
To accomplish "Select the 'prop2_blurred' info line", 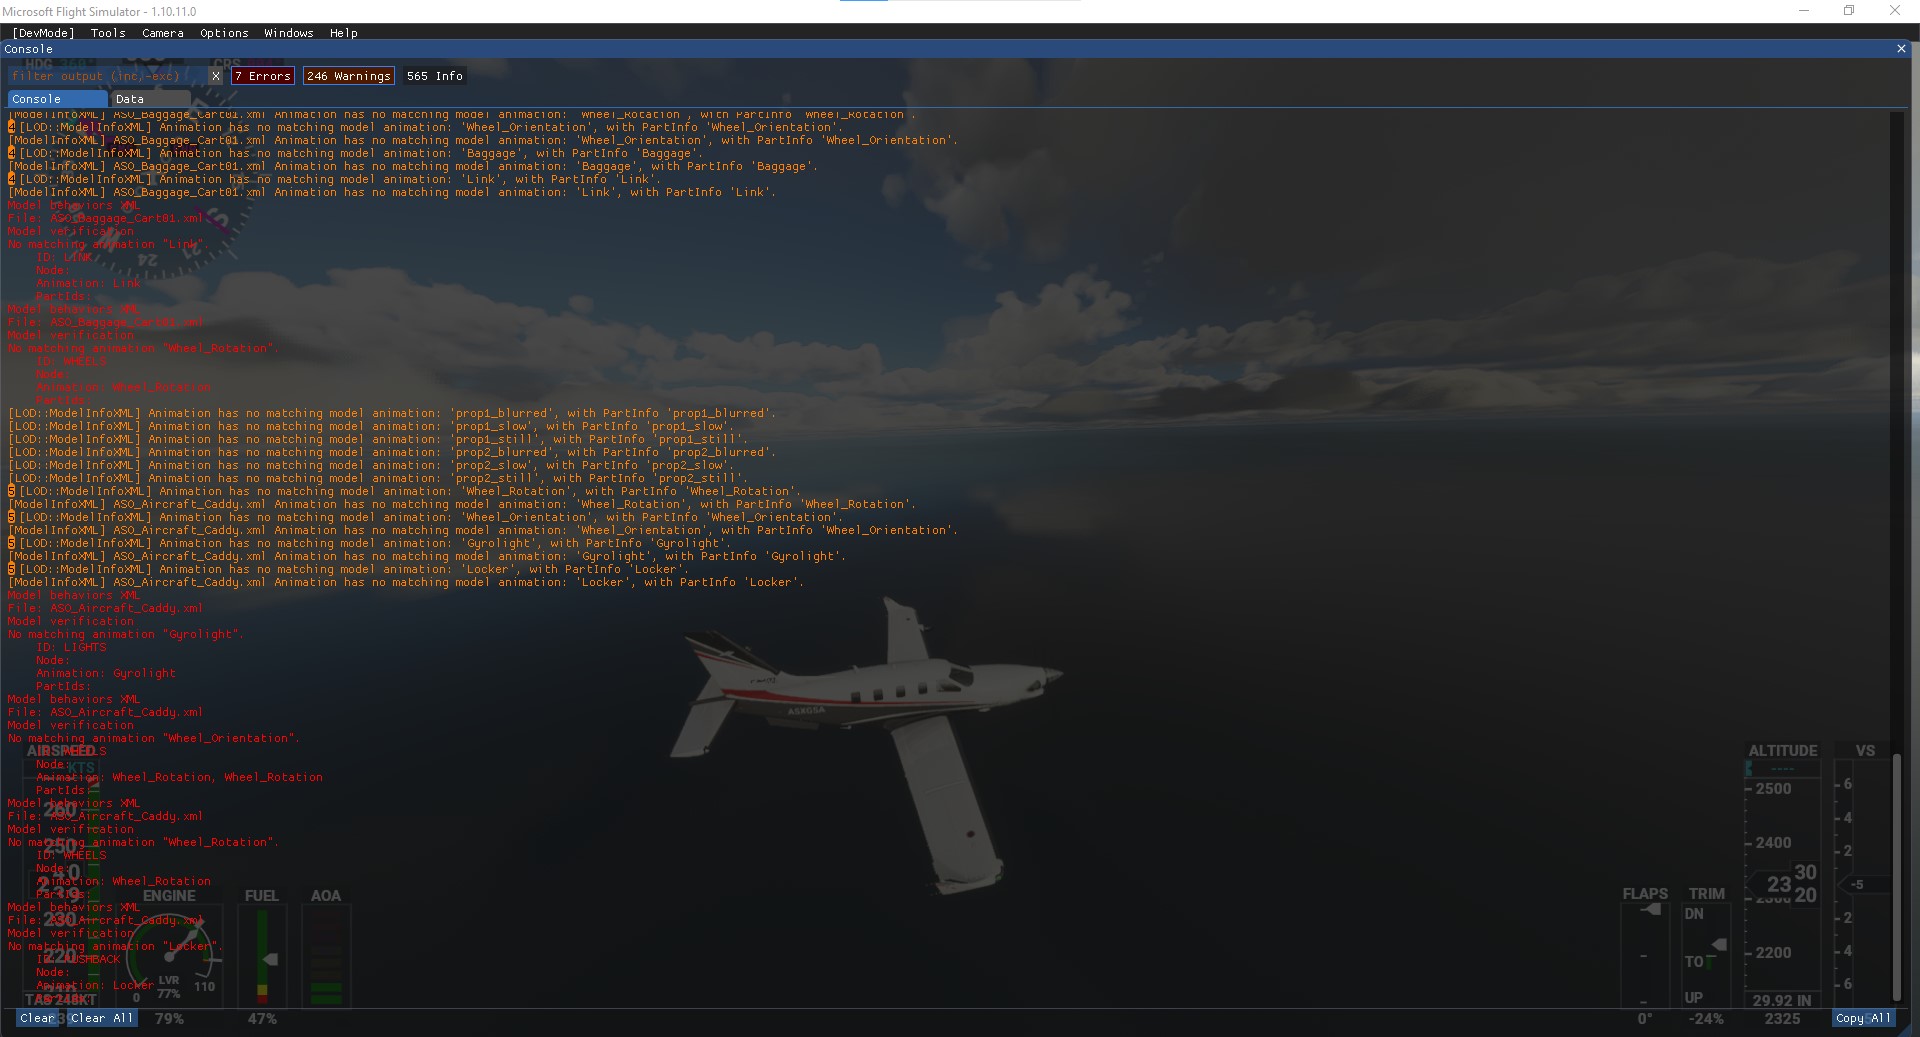I will click(392, 452).
